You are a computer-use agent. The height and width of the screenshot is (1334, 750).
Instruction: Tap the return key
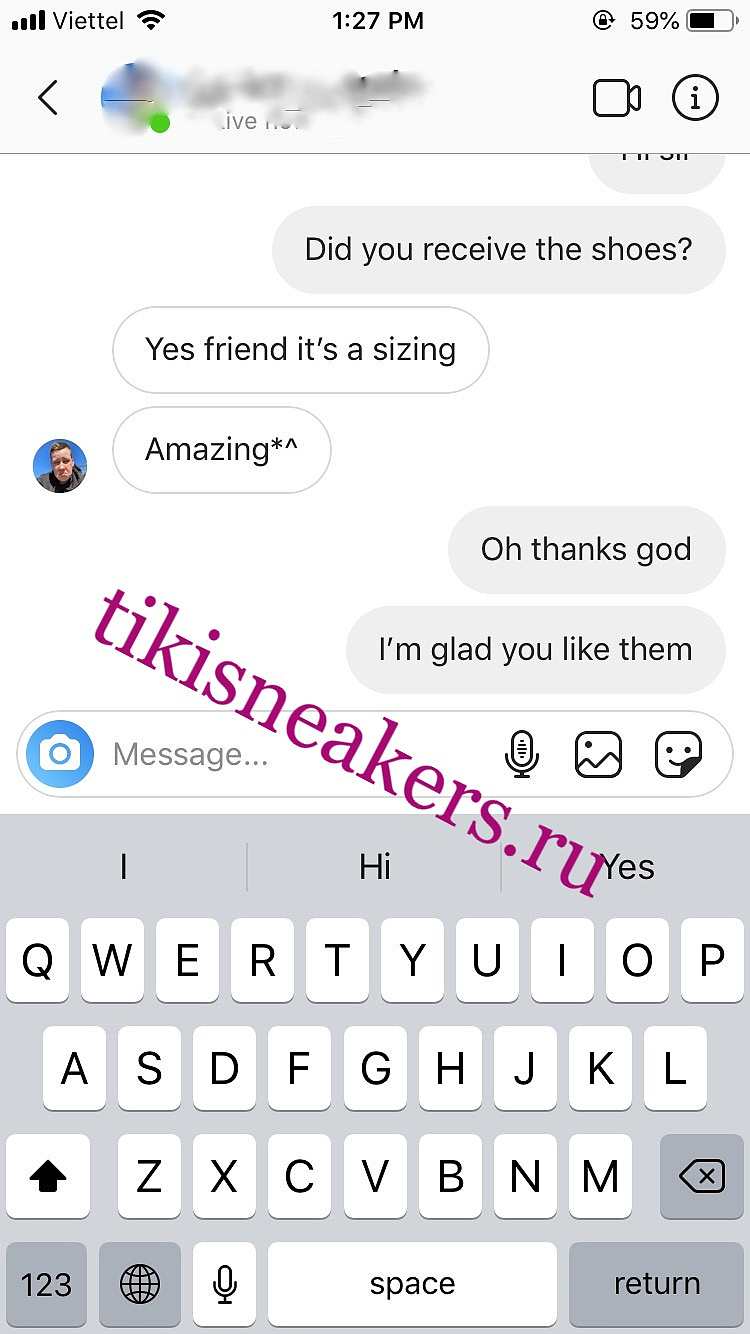(x=657, y=1284)
